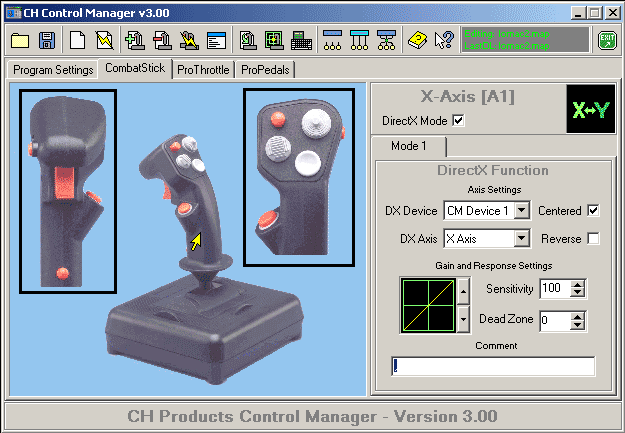625x433 pixels.
Task: Click the green response curve graph
Action: [428, 305]
